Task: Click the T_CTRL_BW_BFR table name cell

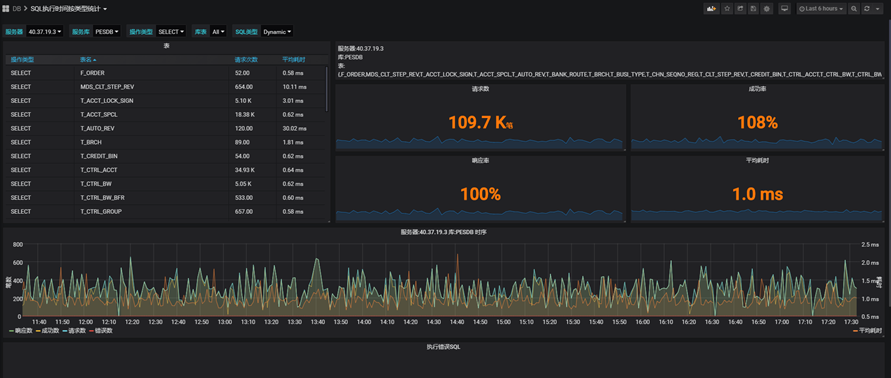Action: tap(102, 197)
